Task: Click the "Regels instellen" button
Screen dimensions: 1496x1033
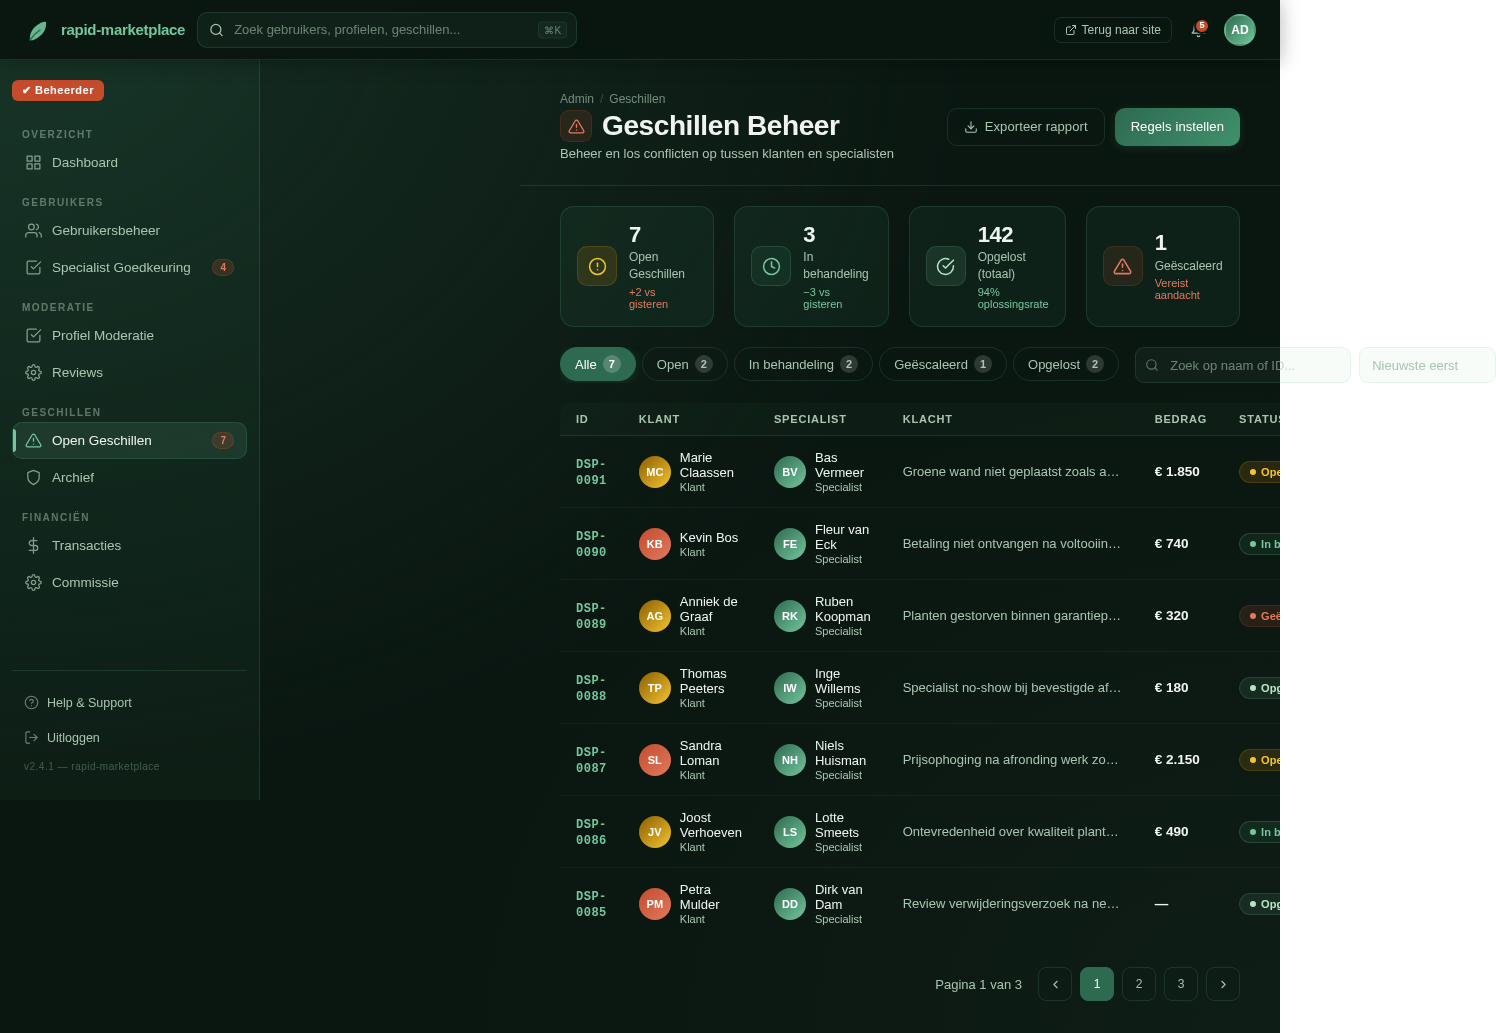Action: click(x=1177, y=127)
